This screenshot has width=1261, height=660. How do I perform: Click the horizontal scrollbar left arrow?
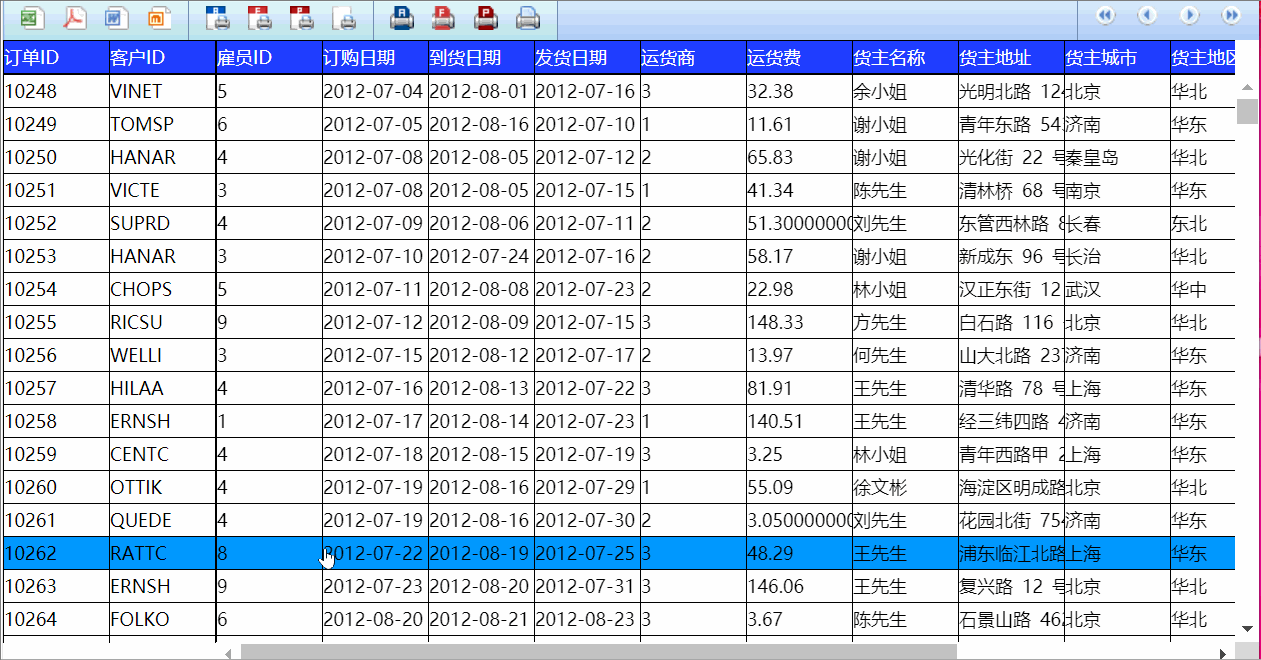pyautogui.click(x=228, y=653)
